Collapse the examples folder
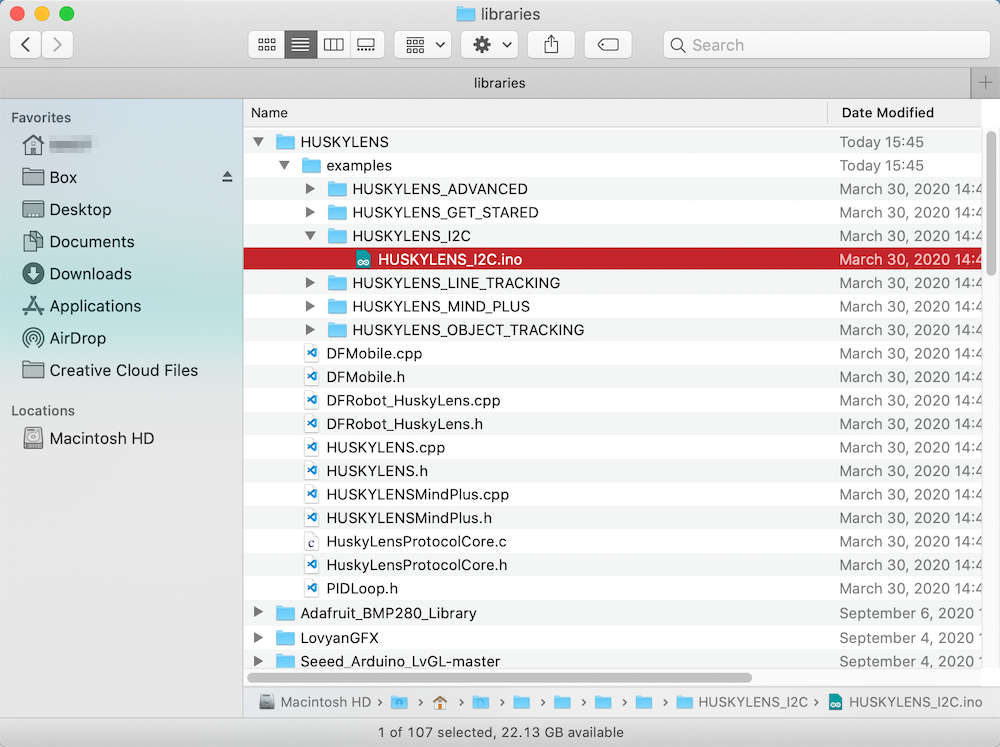Image resolution: width=1000 pixels, height=747 pixels. (284, 165)
